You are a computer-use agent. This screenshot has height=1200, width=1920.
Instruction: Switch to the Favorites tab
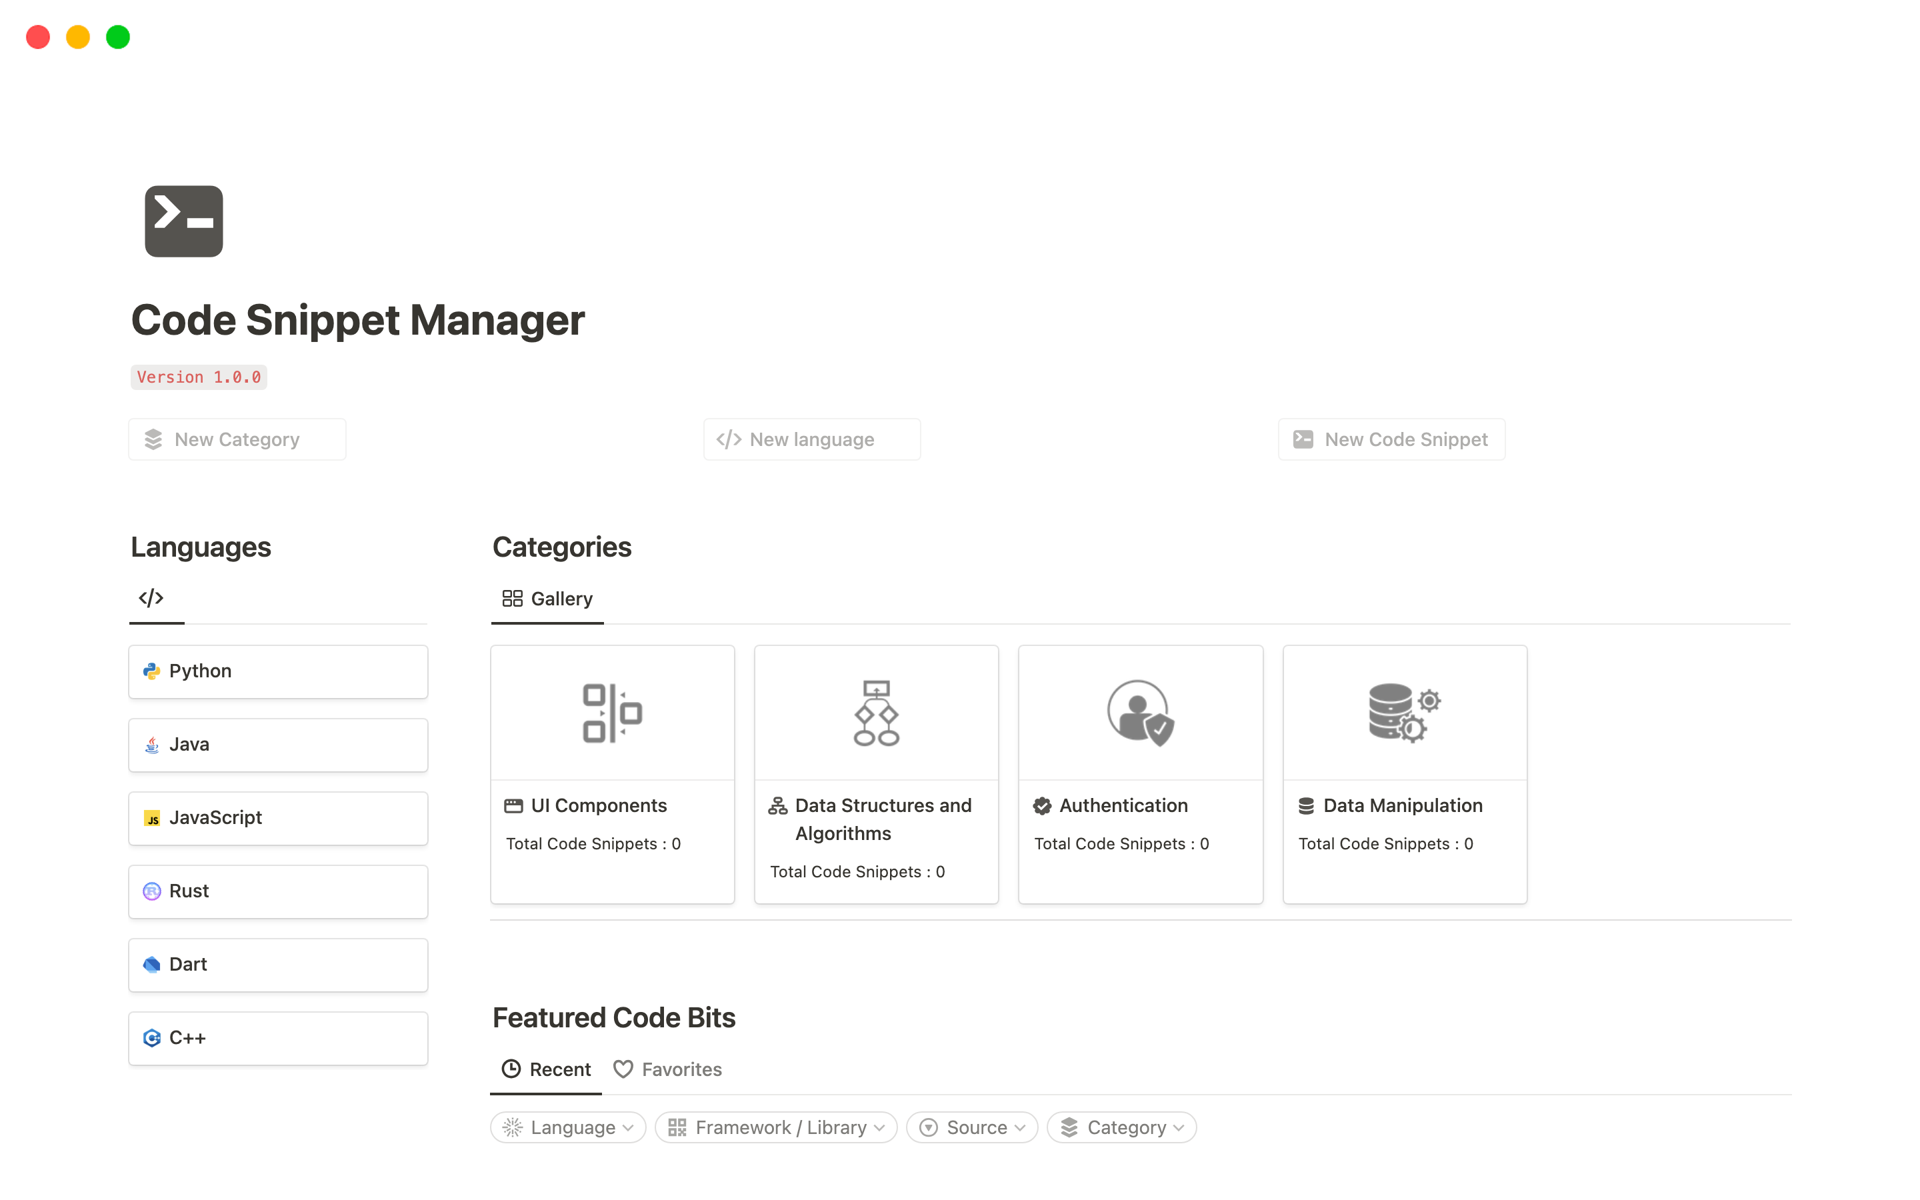point(668,1067)
